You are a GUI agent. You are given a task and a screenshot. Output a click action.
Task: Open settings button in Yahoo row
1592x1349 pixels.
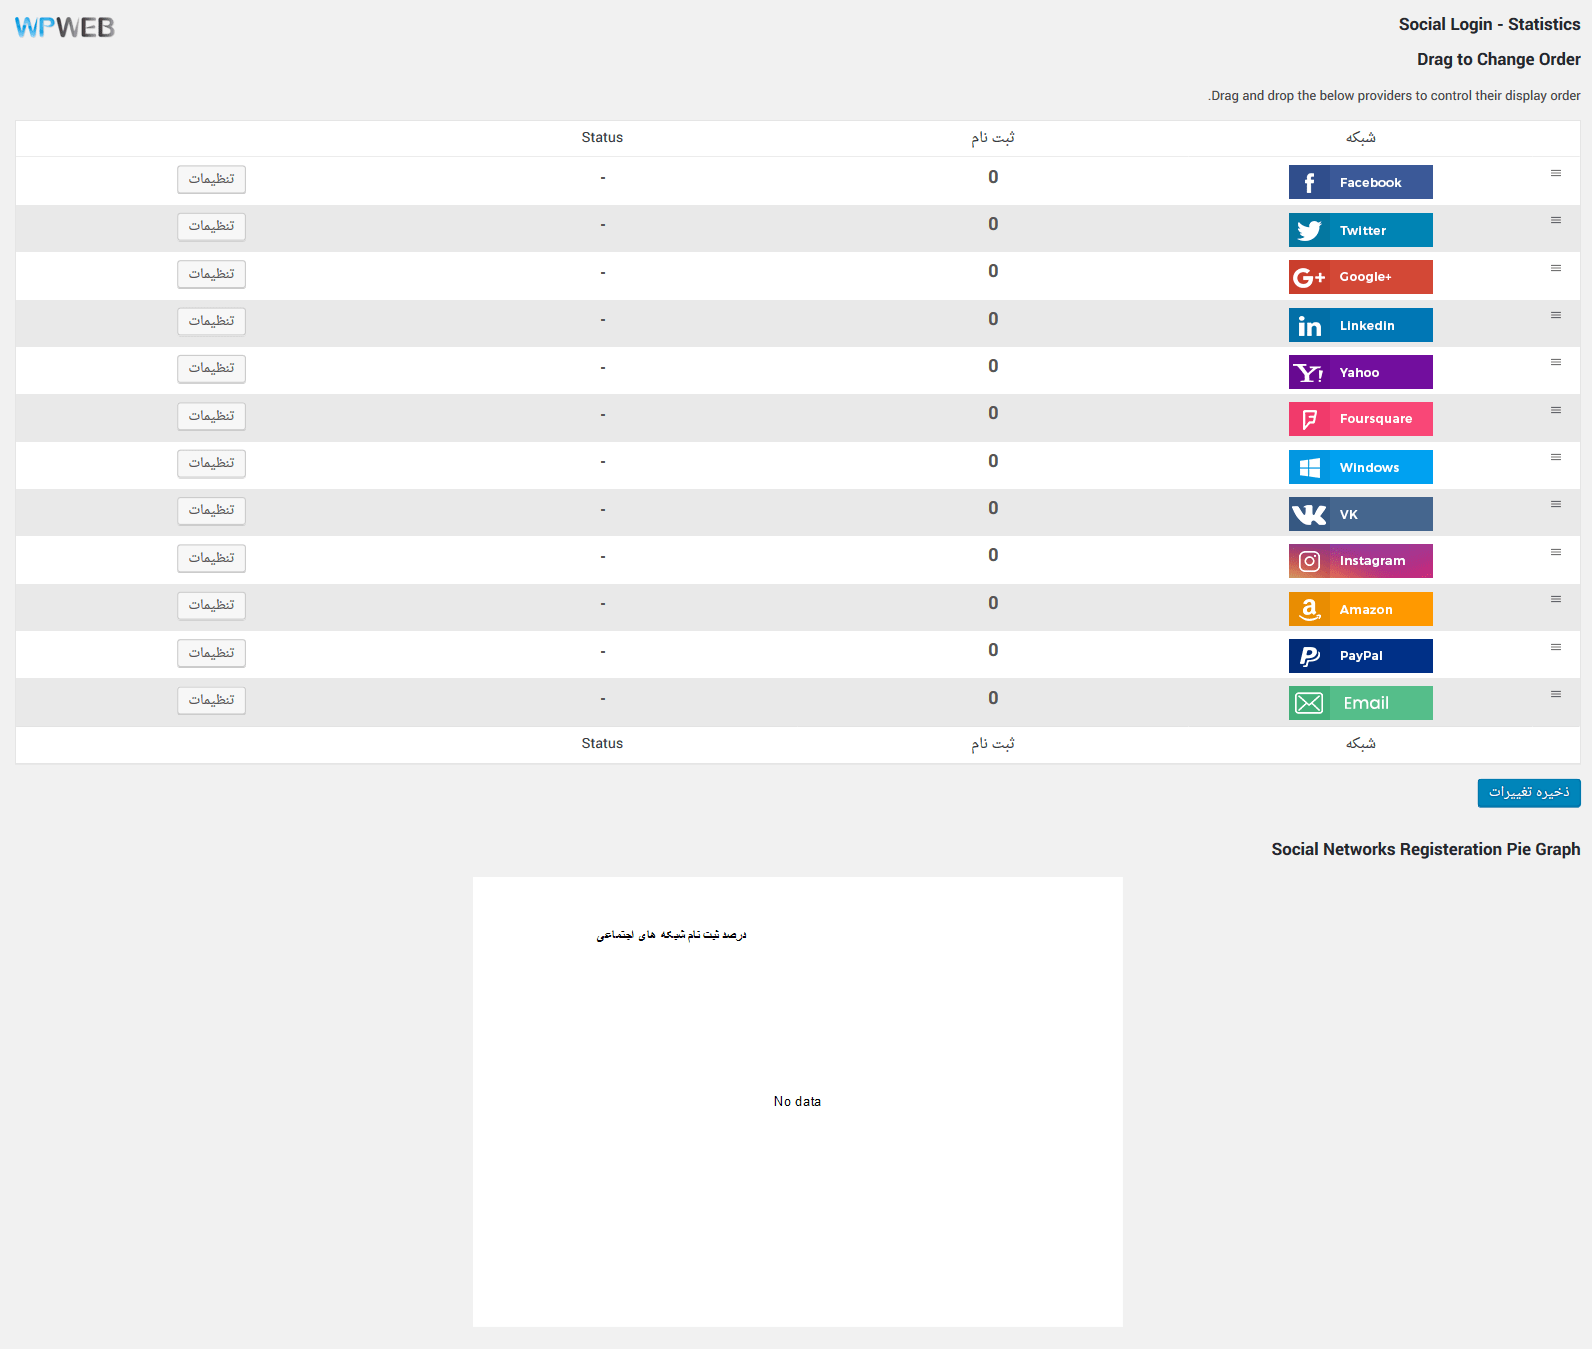coord(211,368)
